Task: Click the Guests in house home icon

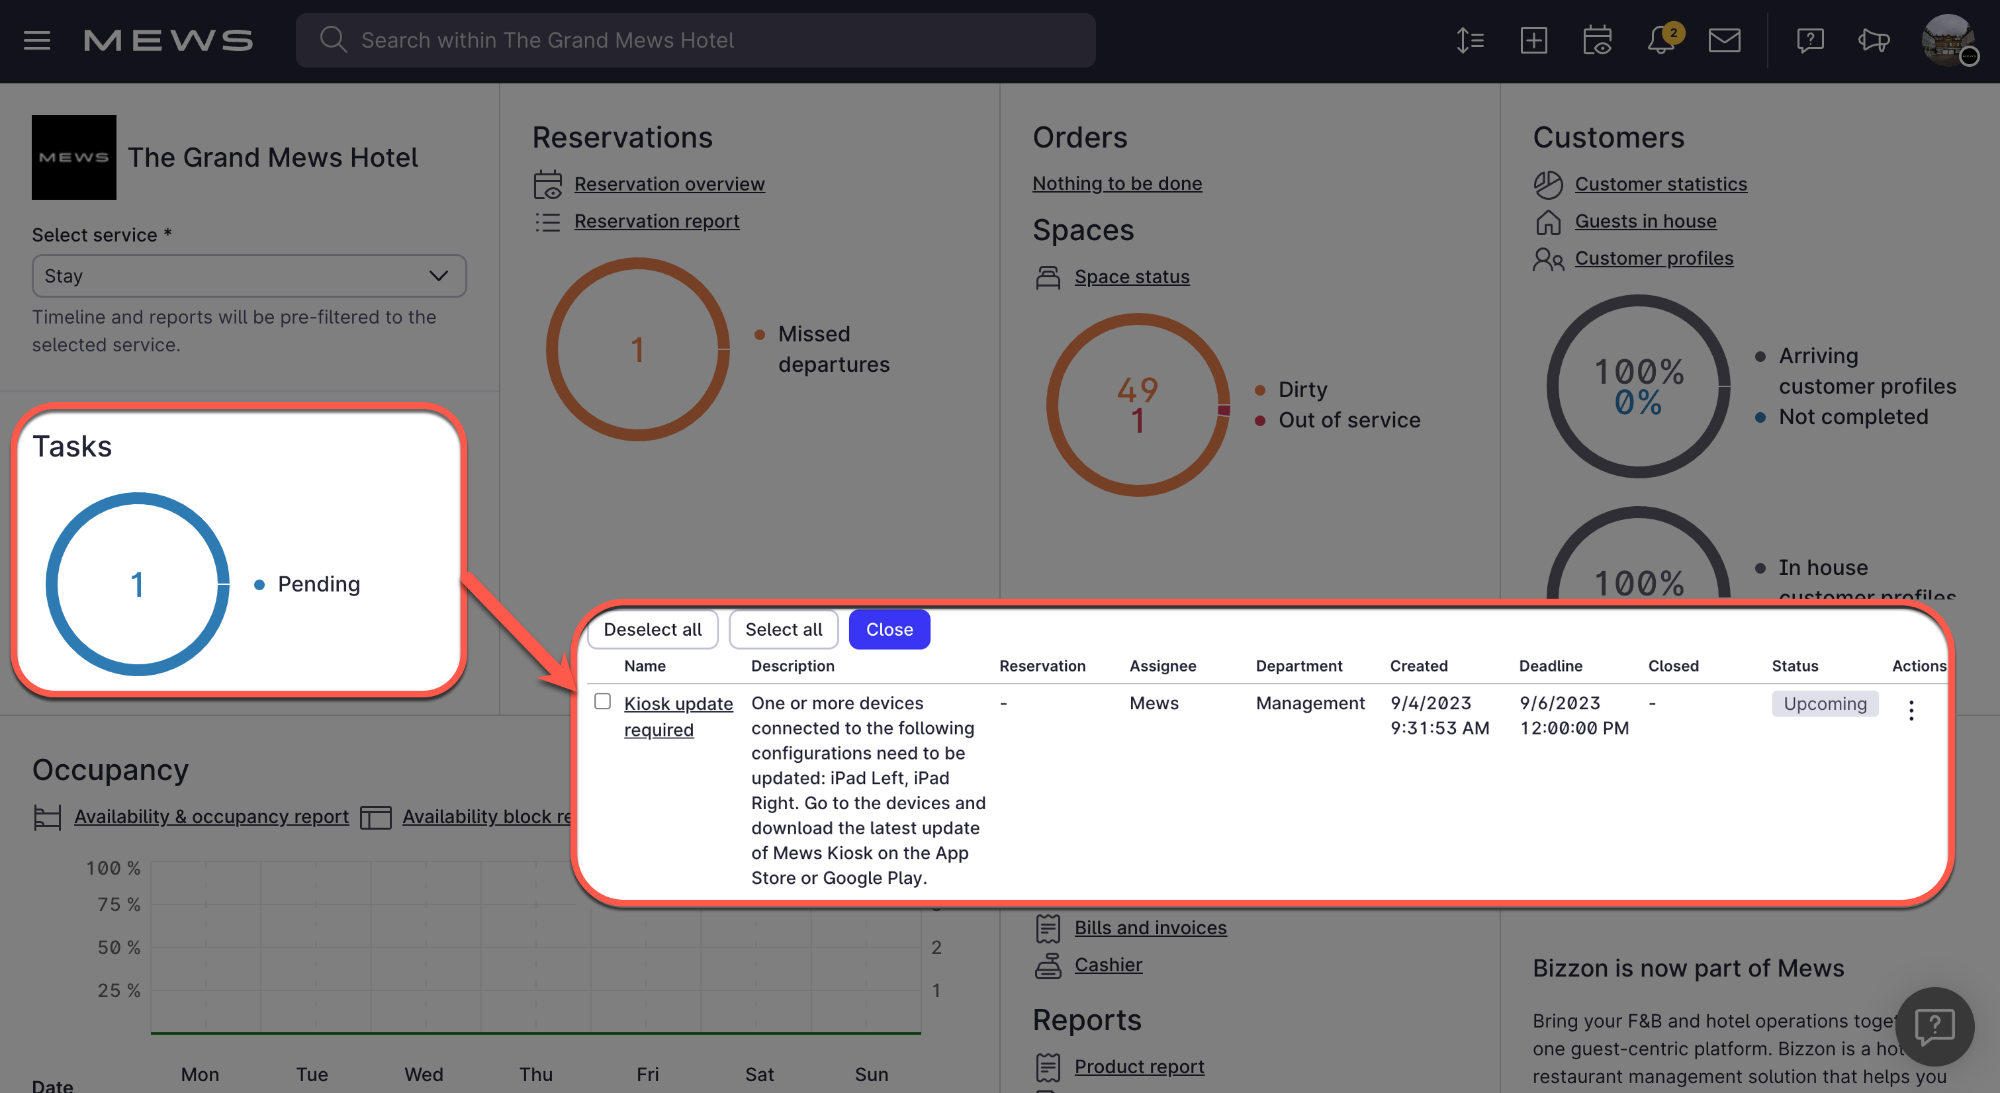Action: 1548,221
